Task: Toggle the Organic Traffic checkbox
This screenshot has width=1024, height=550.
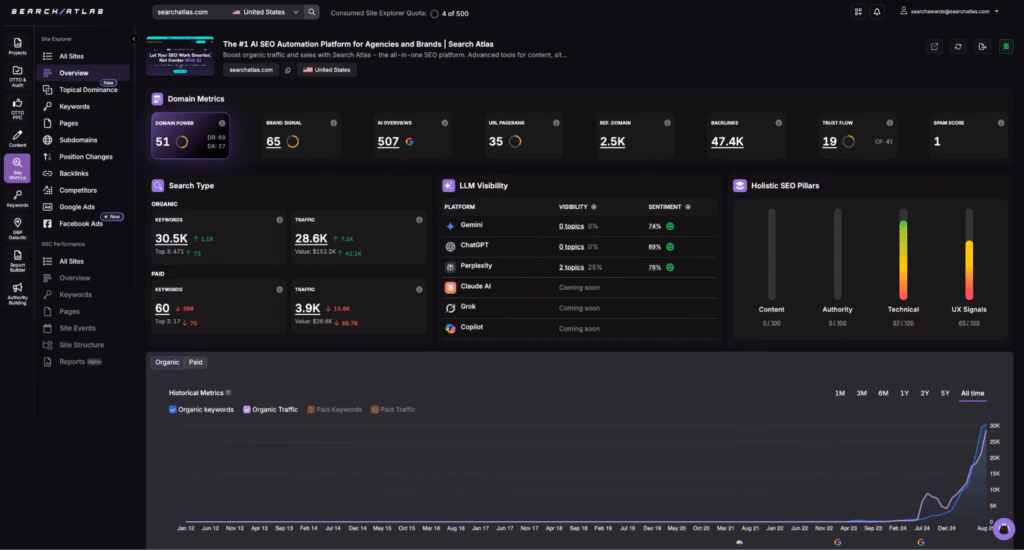Action: click(247, 409)
